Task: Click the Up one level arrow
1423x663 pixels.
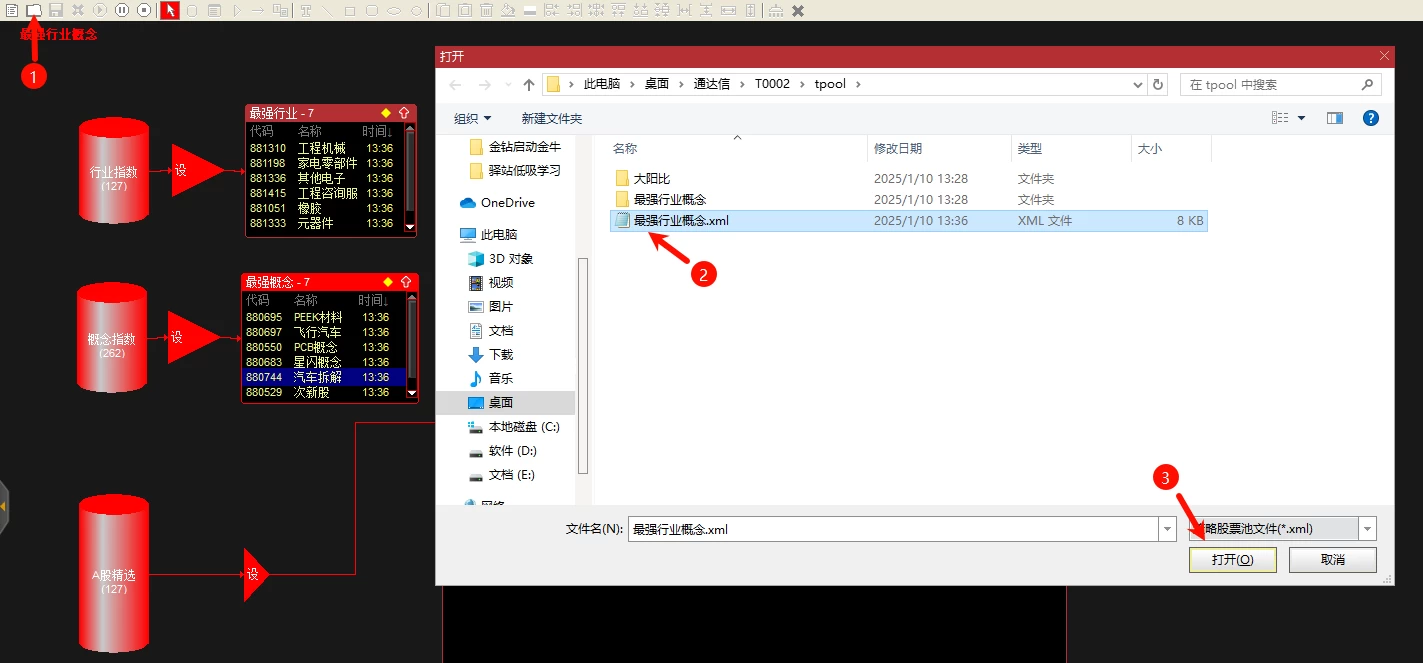Action: [529, 84]
